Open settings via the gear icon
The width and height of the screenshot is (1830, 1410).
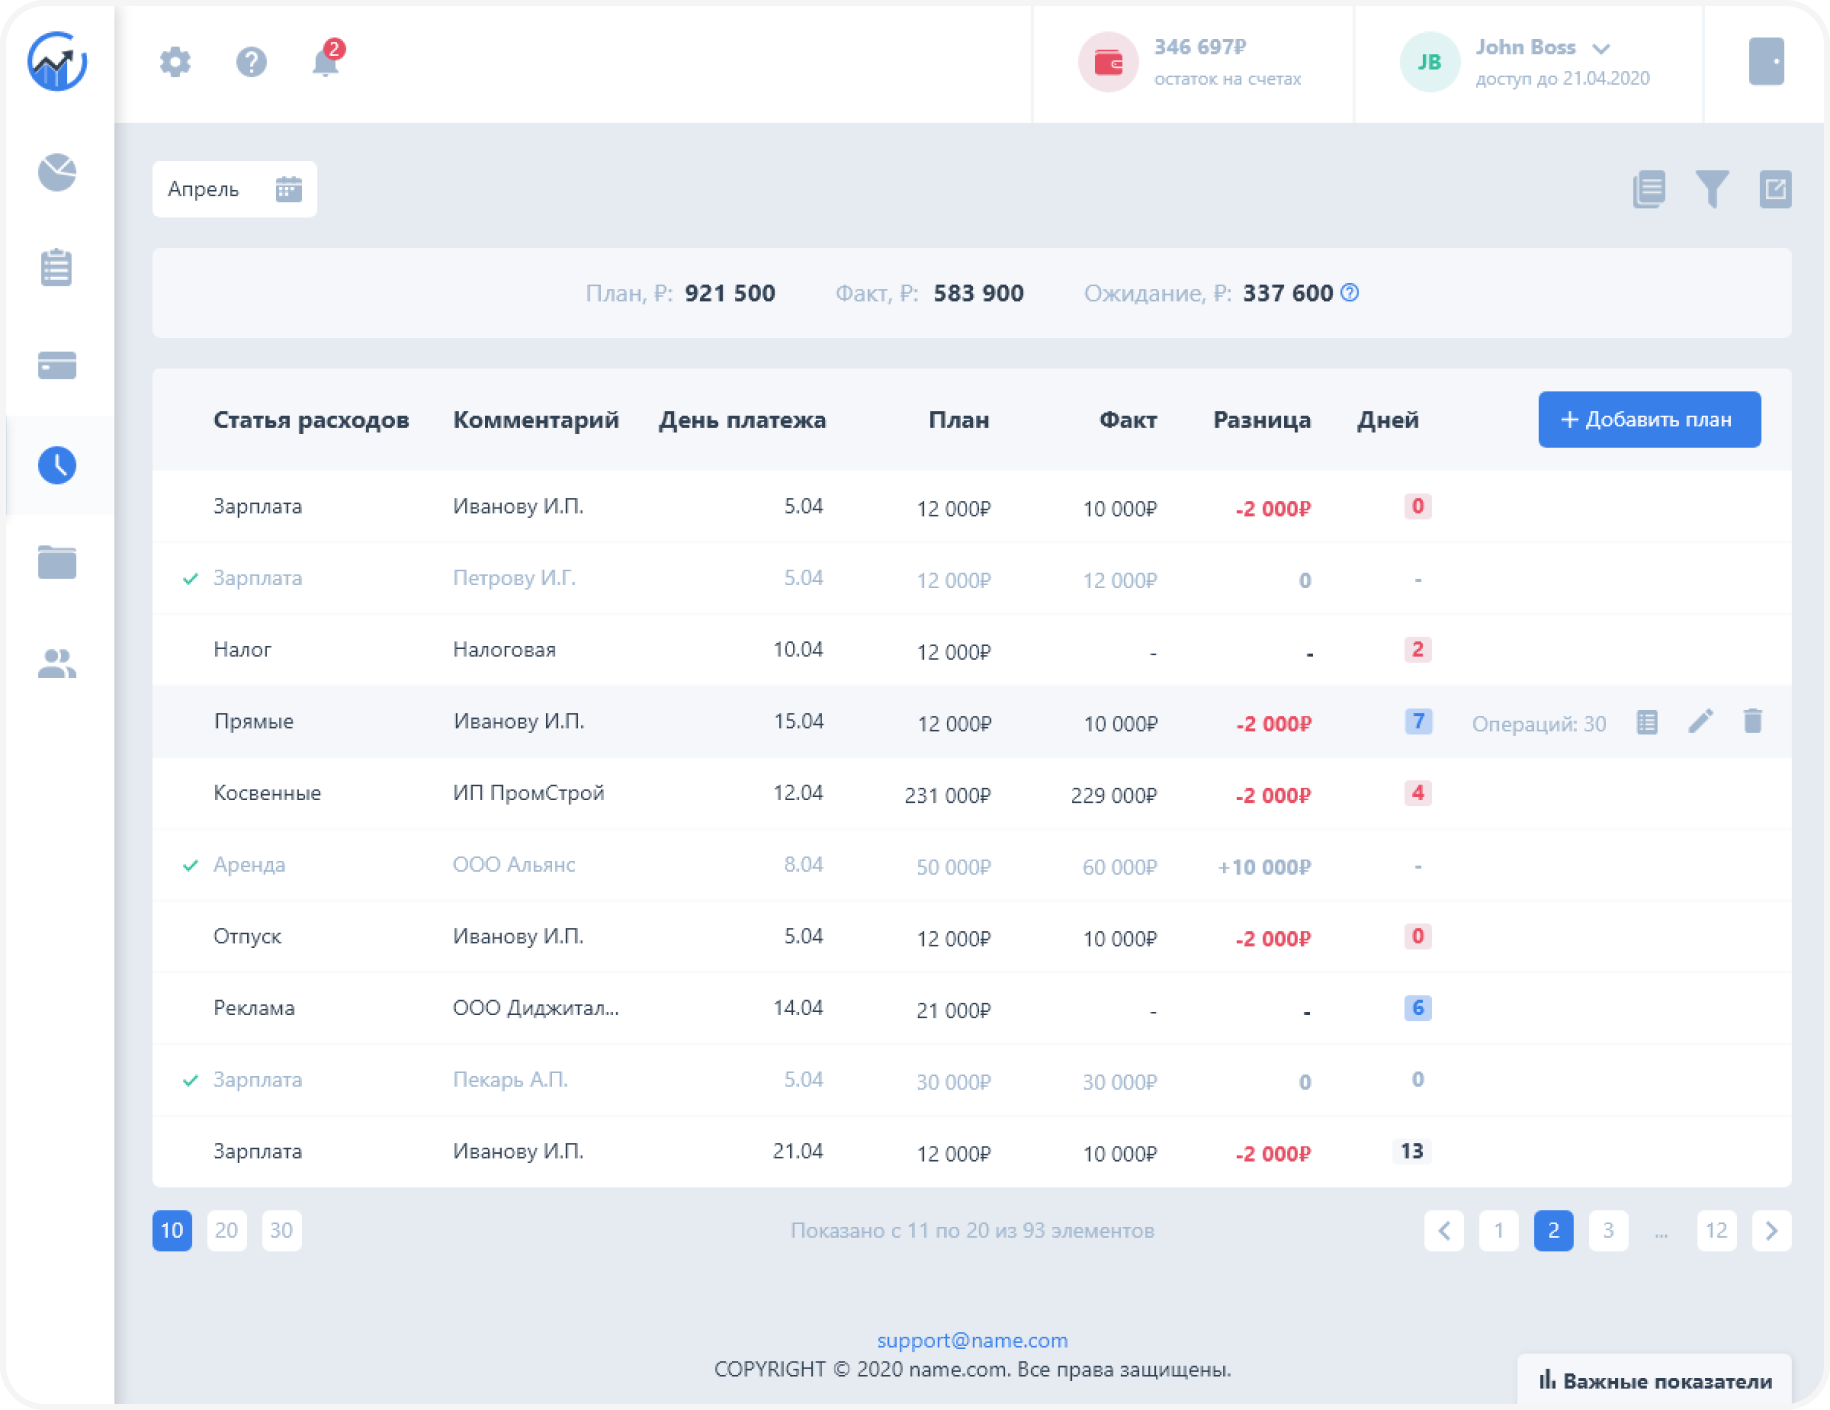[x=175, y=62]
